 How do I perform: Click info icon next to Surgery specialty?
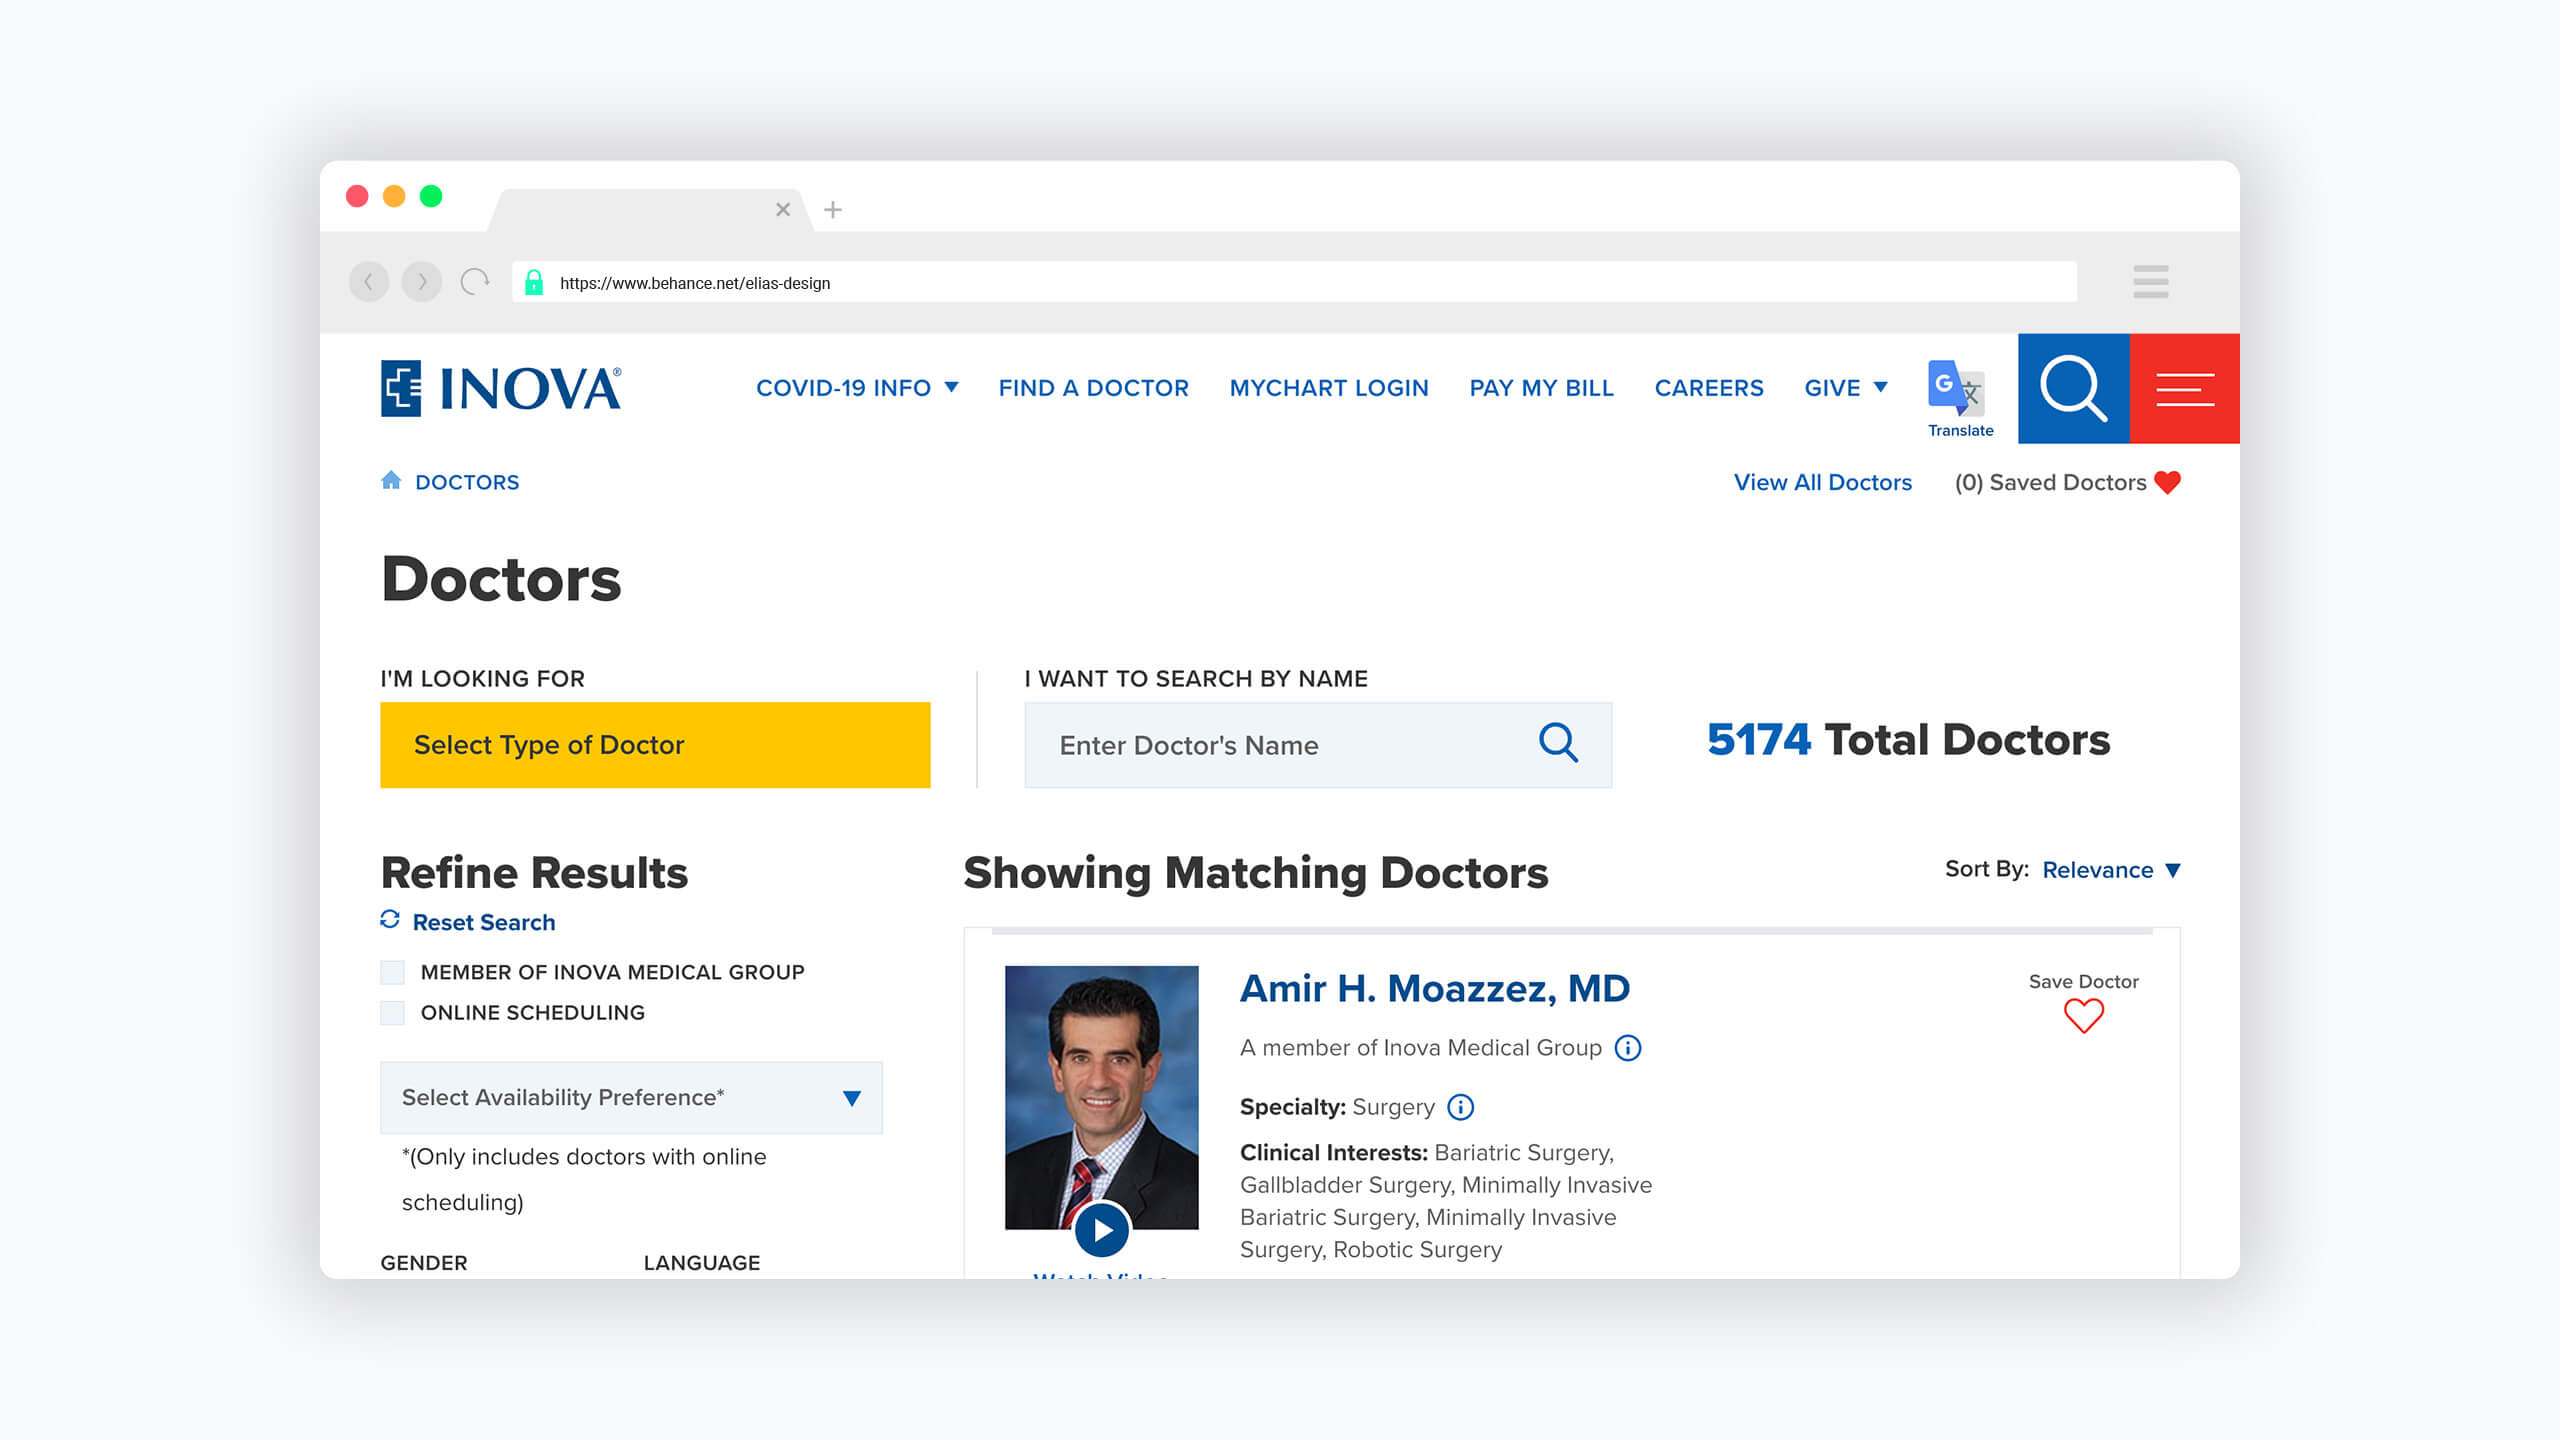coord(1460,1107)
